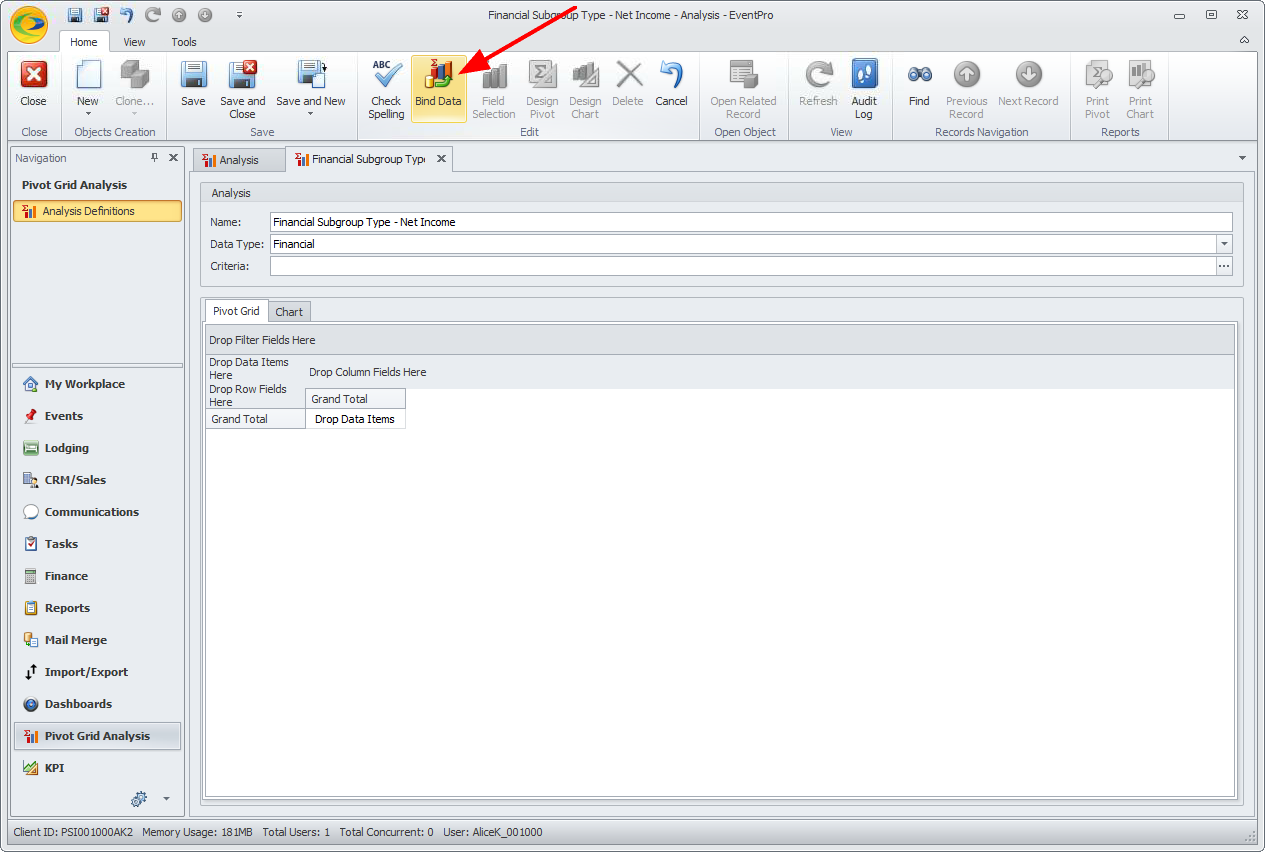Click the Cancel ribbon button
Viewport: 1265px width, 852px height.
pos(671,84)
